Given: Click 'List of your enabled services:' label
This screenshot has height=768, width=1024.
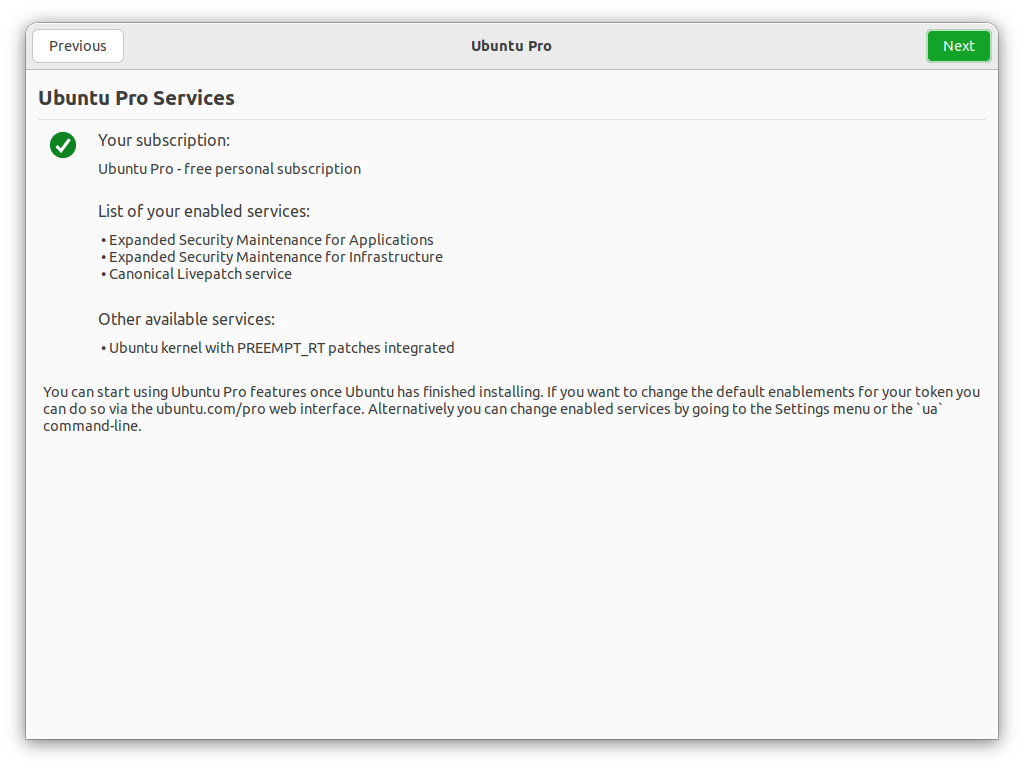Looking at the screenshot, I should [x=204, y=212].
